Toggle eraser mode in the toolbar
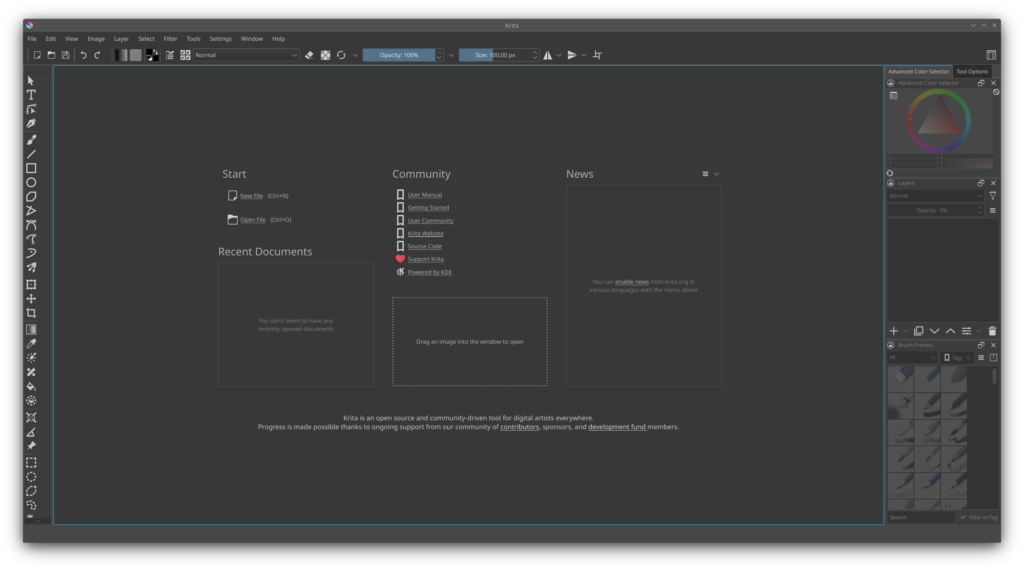This screenshot has width=1024, height=570. (x=309, y=55)
